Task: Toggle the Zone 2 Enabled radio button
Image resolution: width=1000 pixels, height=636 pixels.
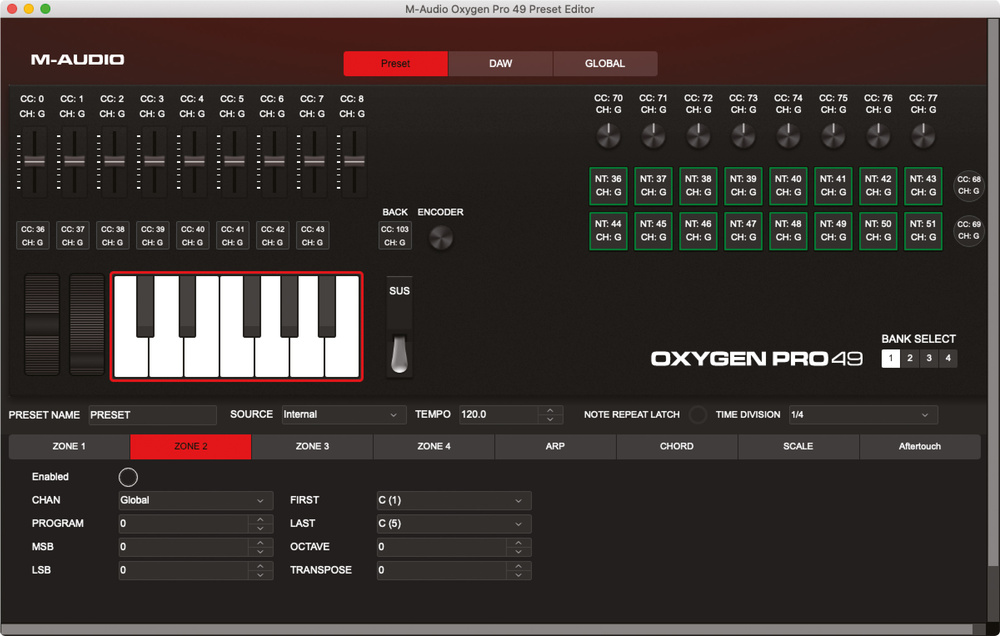Action: click(x=128, y=477)
